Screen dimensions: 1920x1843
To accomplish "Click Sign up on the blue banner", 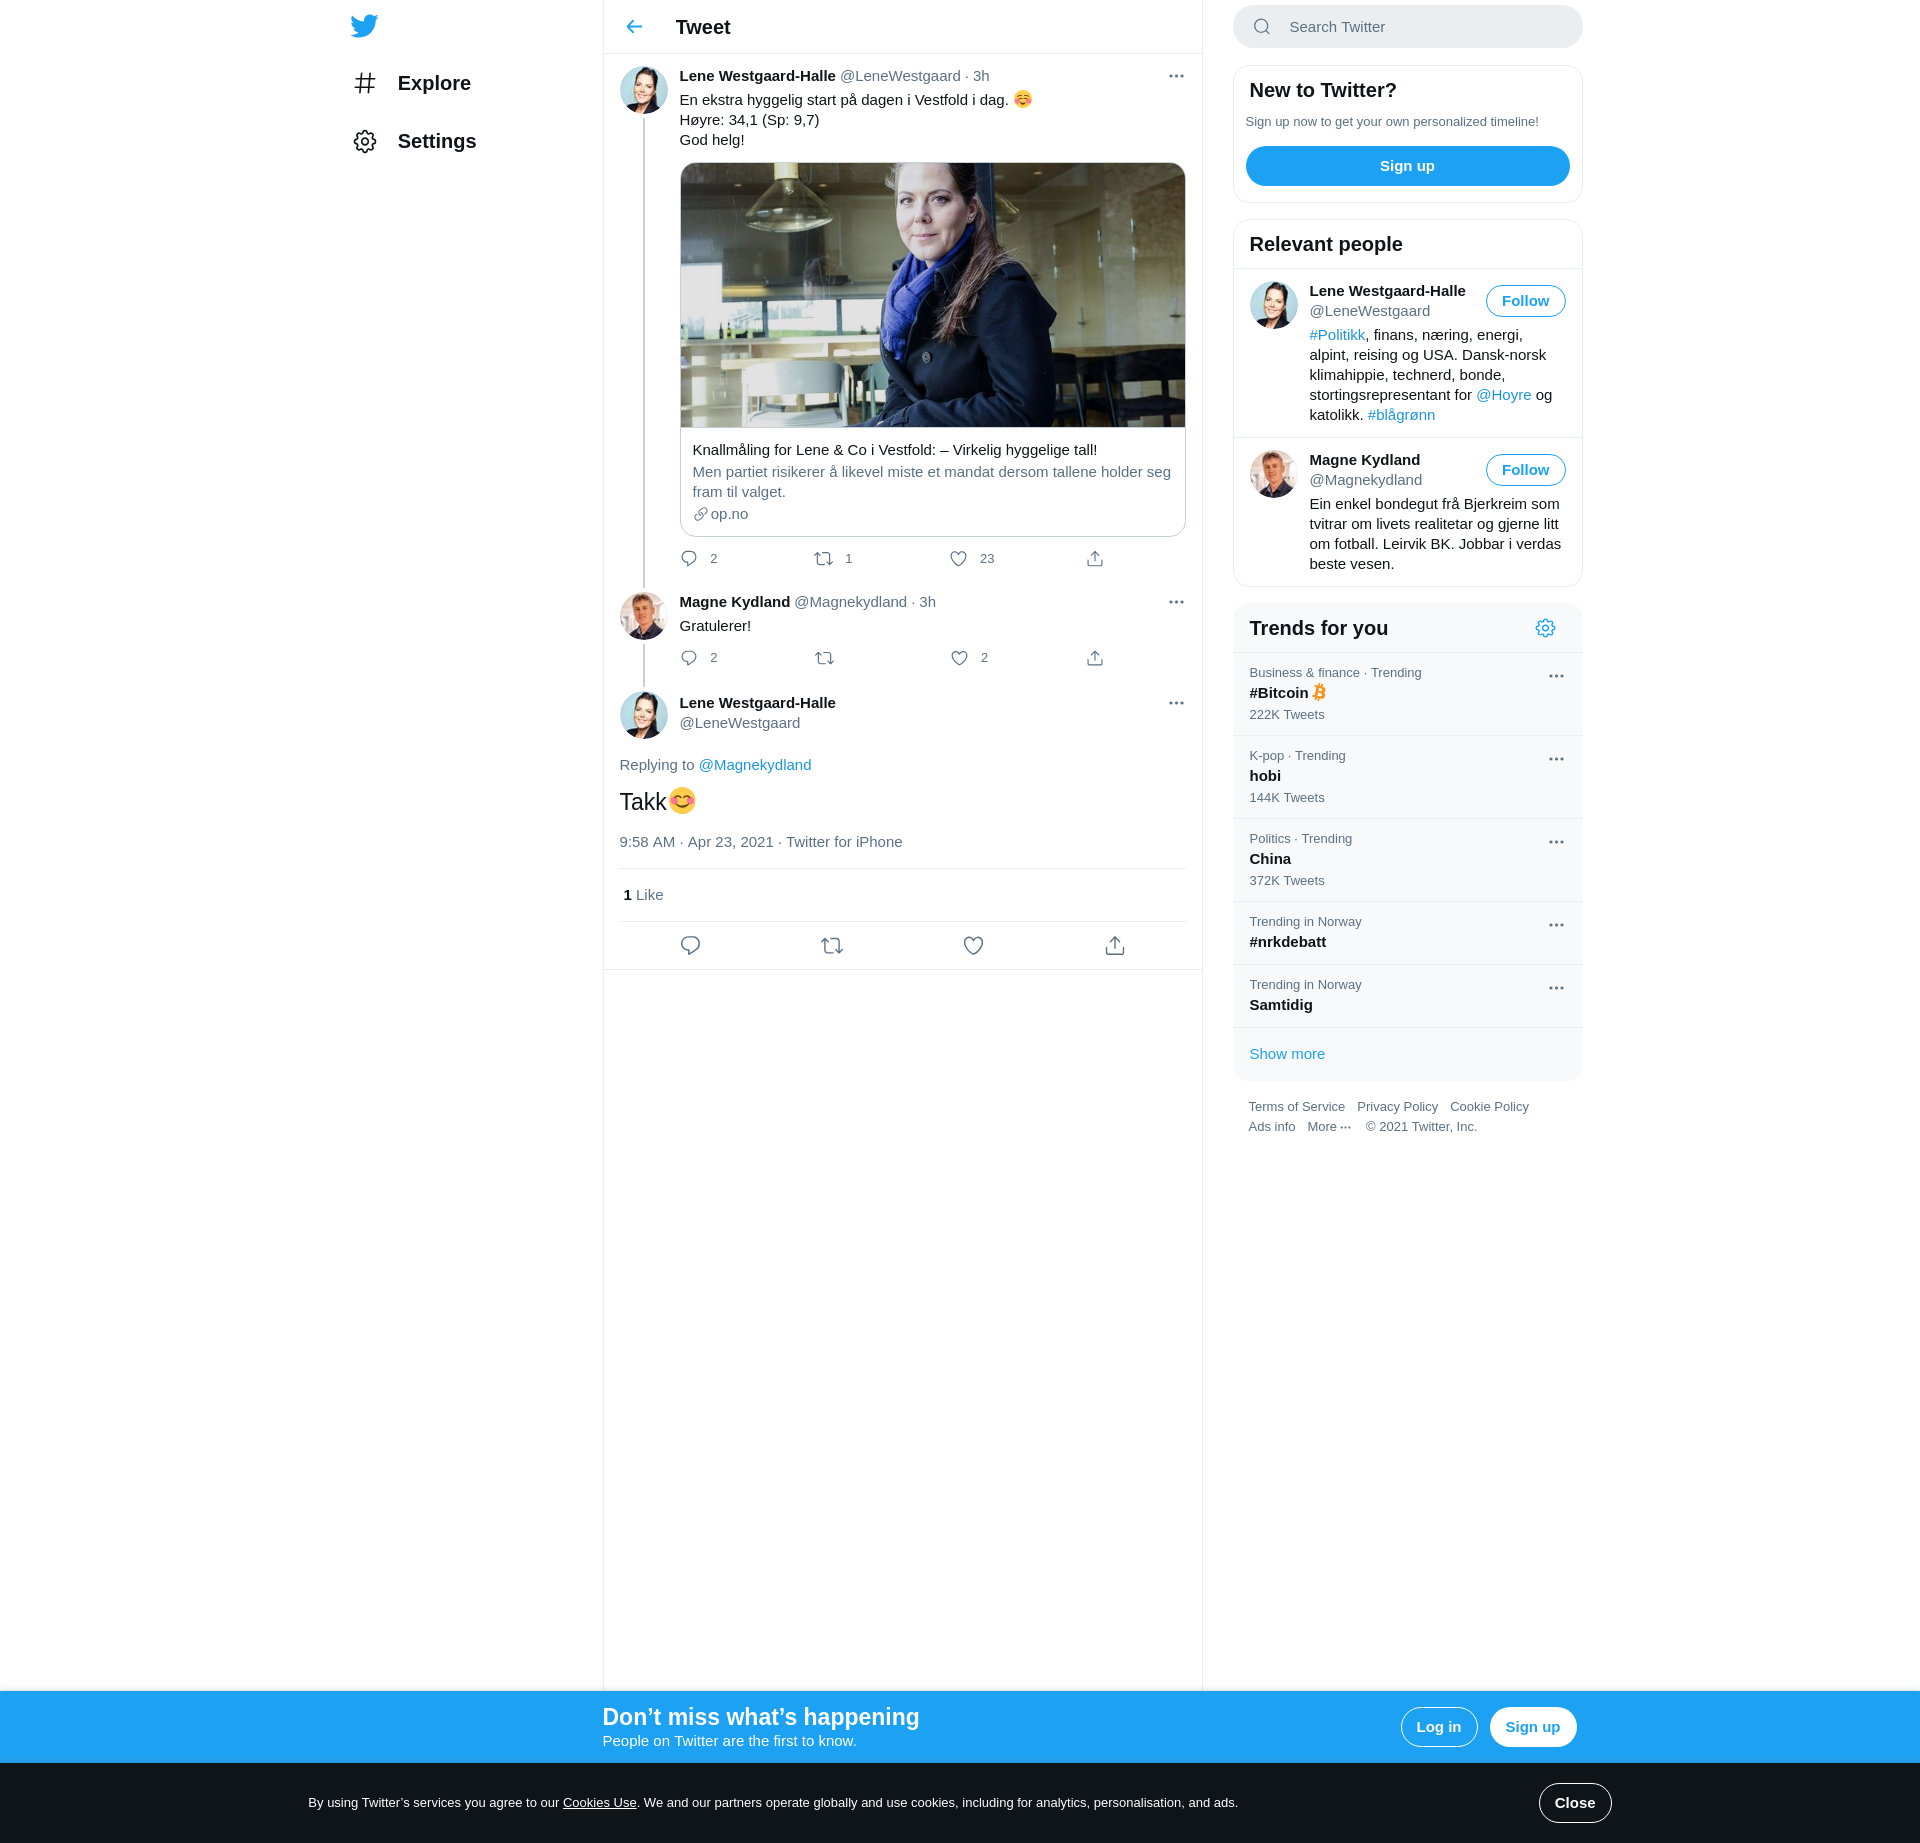I will pos(1532,1727).
